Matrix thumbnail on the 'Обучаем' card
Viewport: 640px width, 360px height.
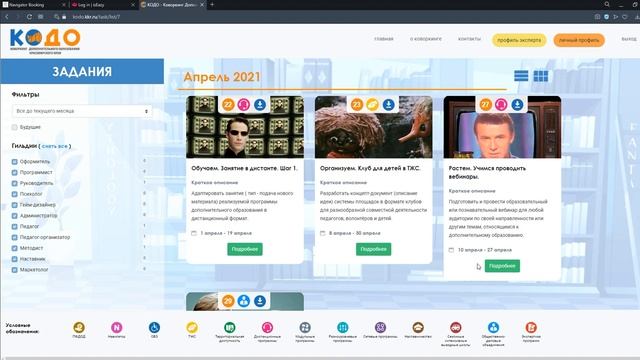[x=245, y=127]
